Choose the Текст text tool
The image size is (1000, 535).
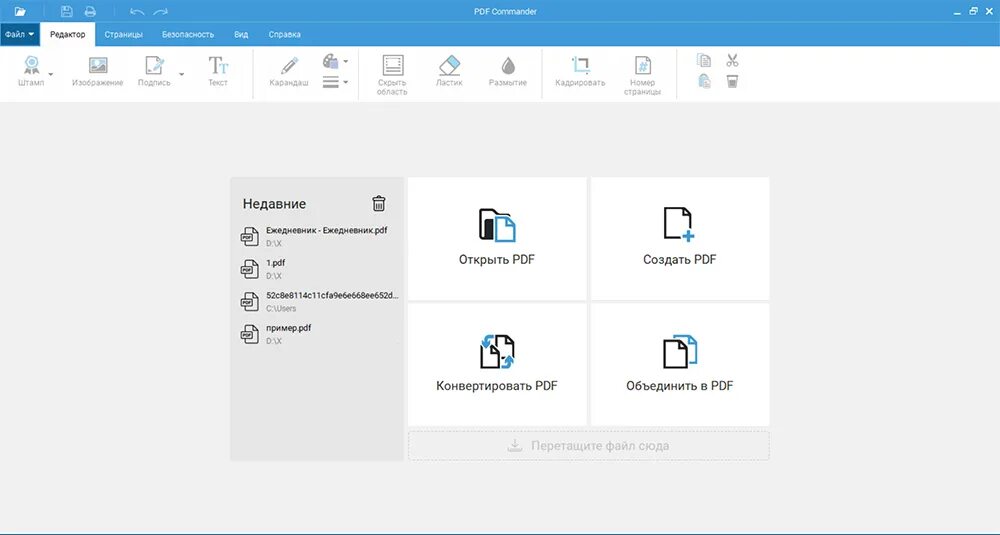(217, 71)
